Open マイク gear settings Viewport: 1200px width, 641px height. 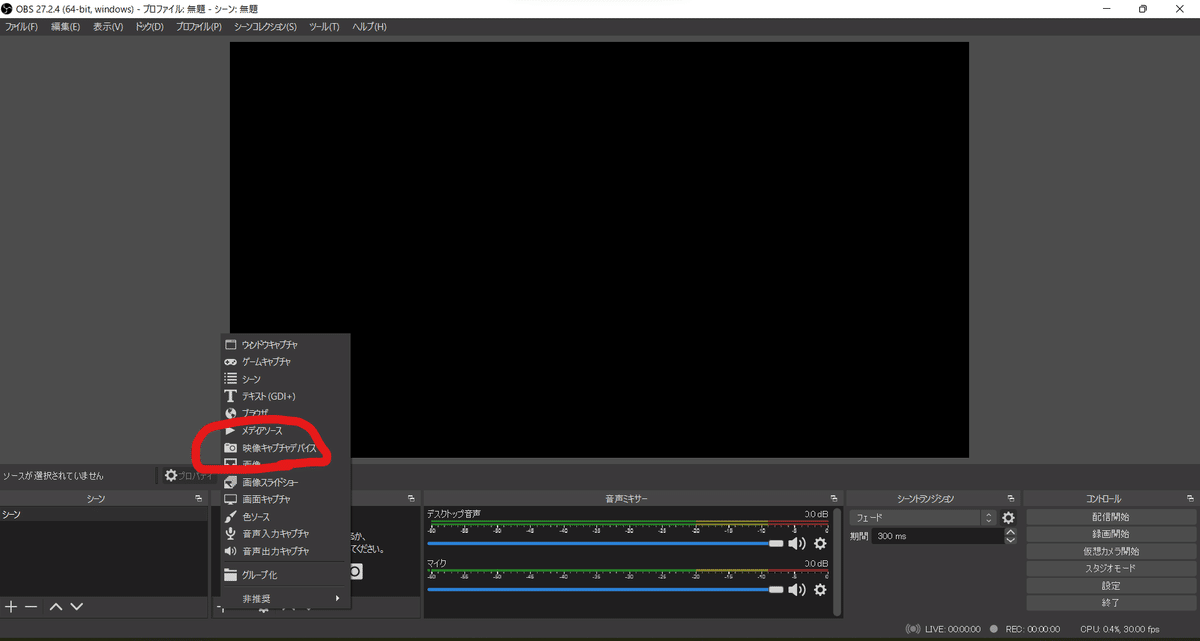coord(820,590)
